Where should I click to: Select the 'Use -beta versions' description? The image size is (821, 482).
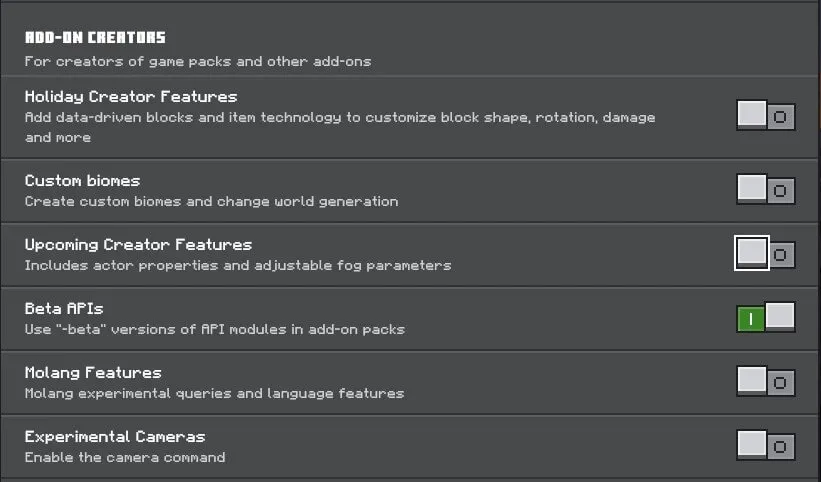coord(215,329)
